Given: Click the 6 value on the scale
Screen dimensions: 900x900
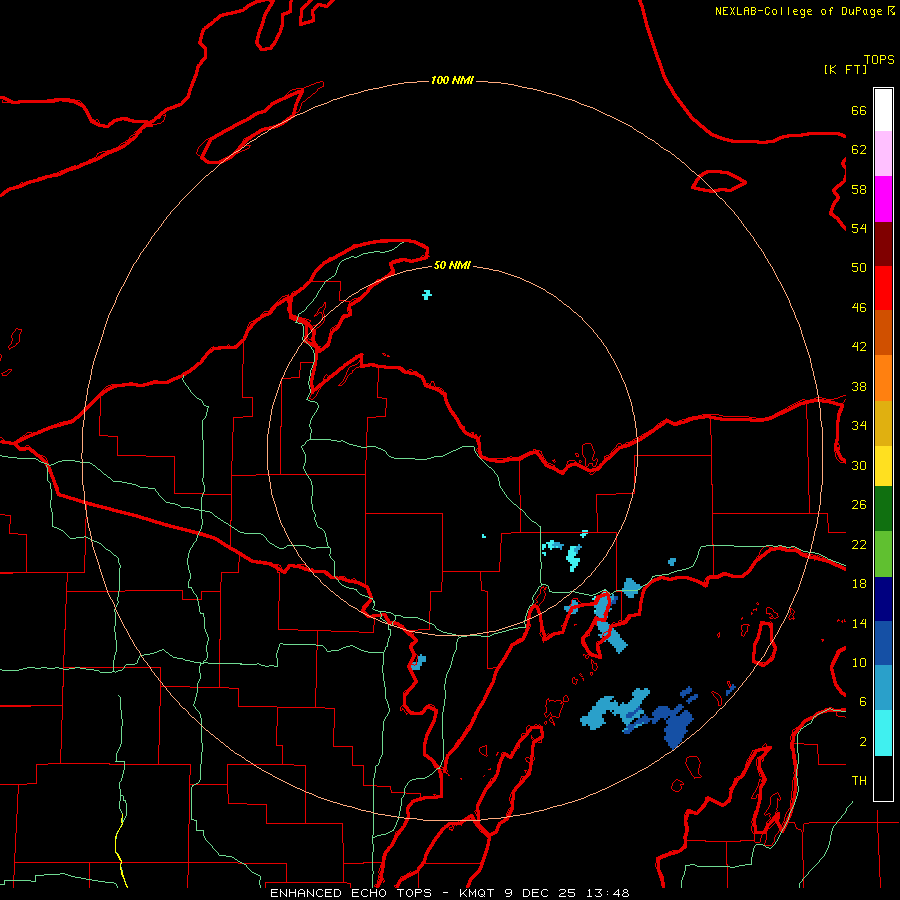Looking at the screenshot, I should click(863, 701).
